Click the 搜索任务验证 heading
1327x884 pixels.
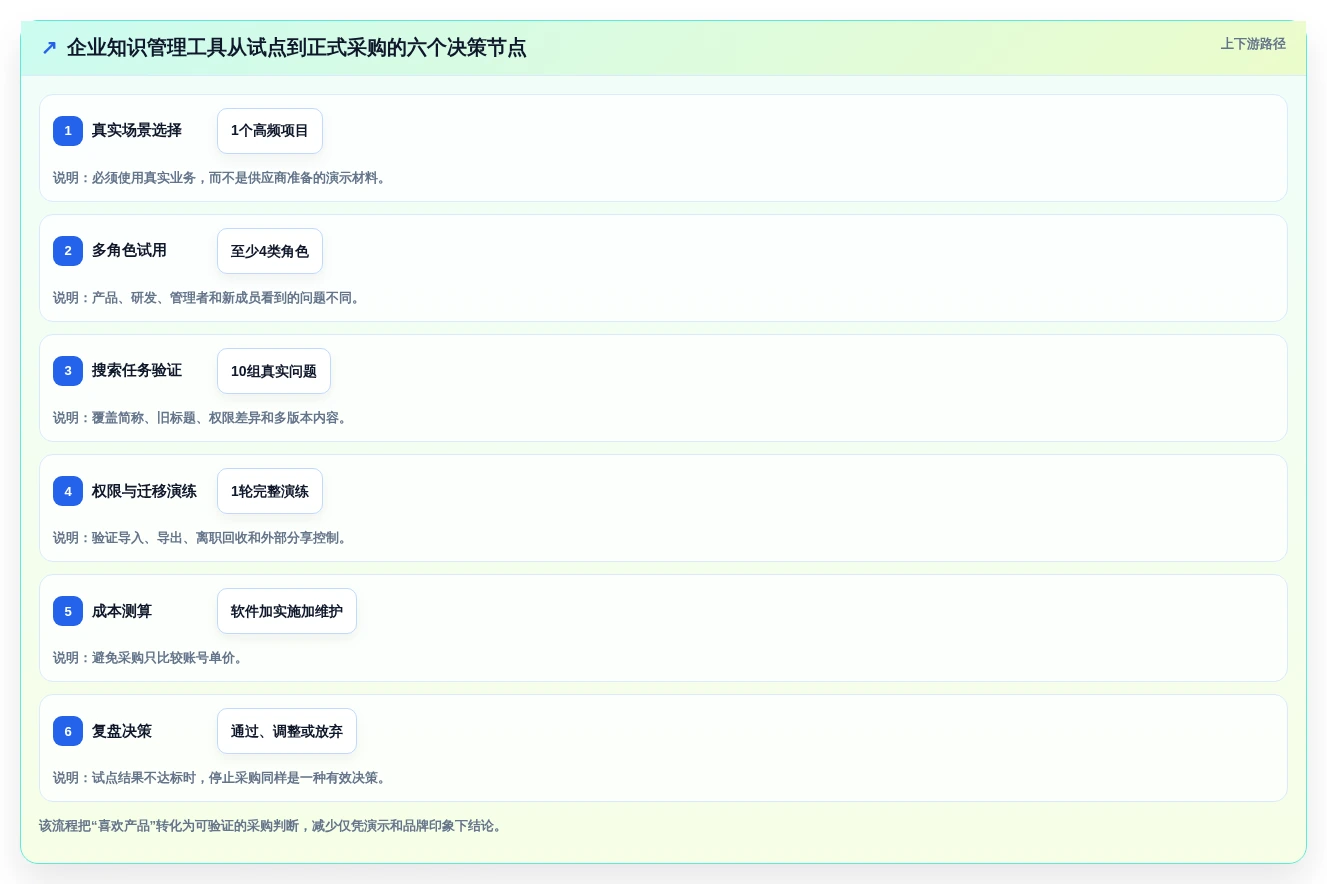(137, 371)
